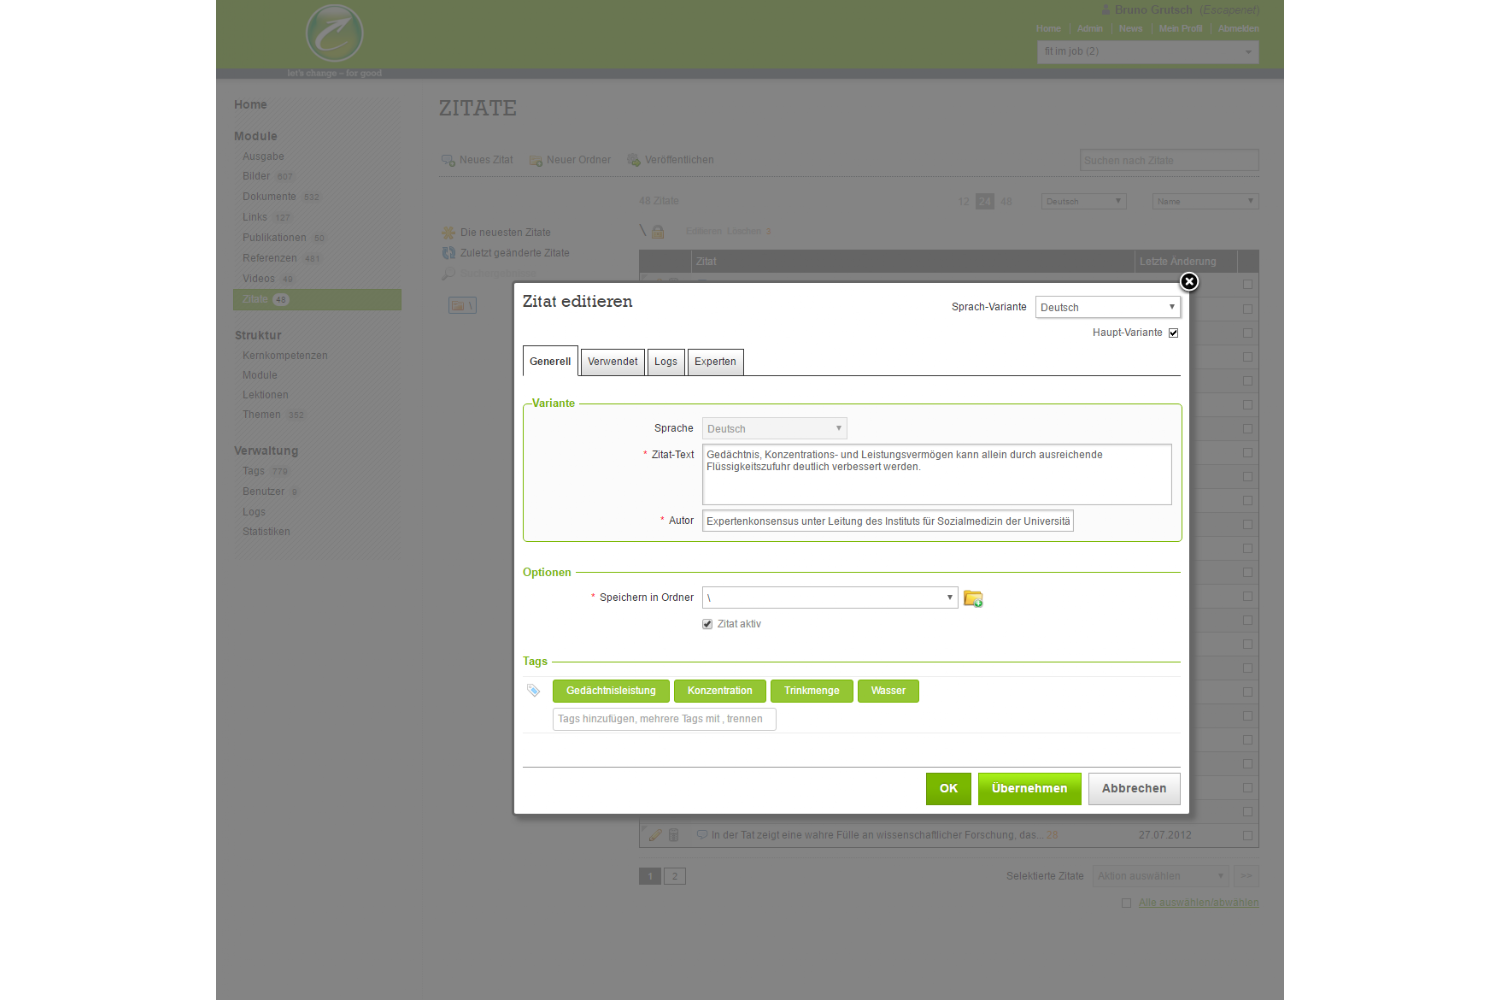Click the company logo in header
Viewport: 1500px width, 1000px height.
[x=334, y=34]
